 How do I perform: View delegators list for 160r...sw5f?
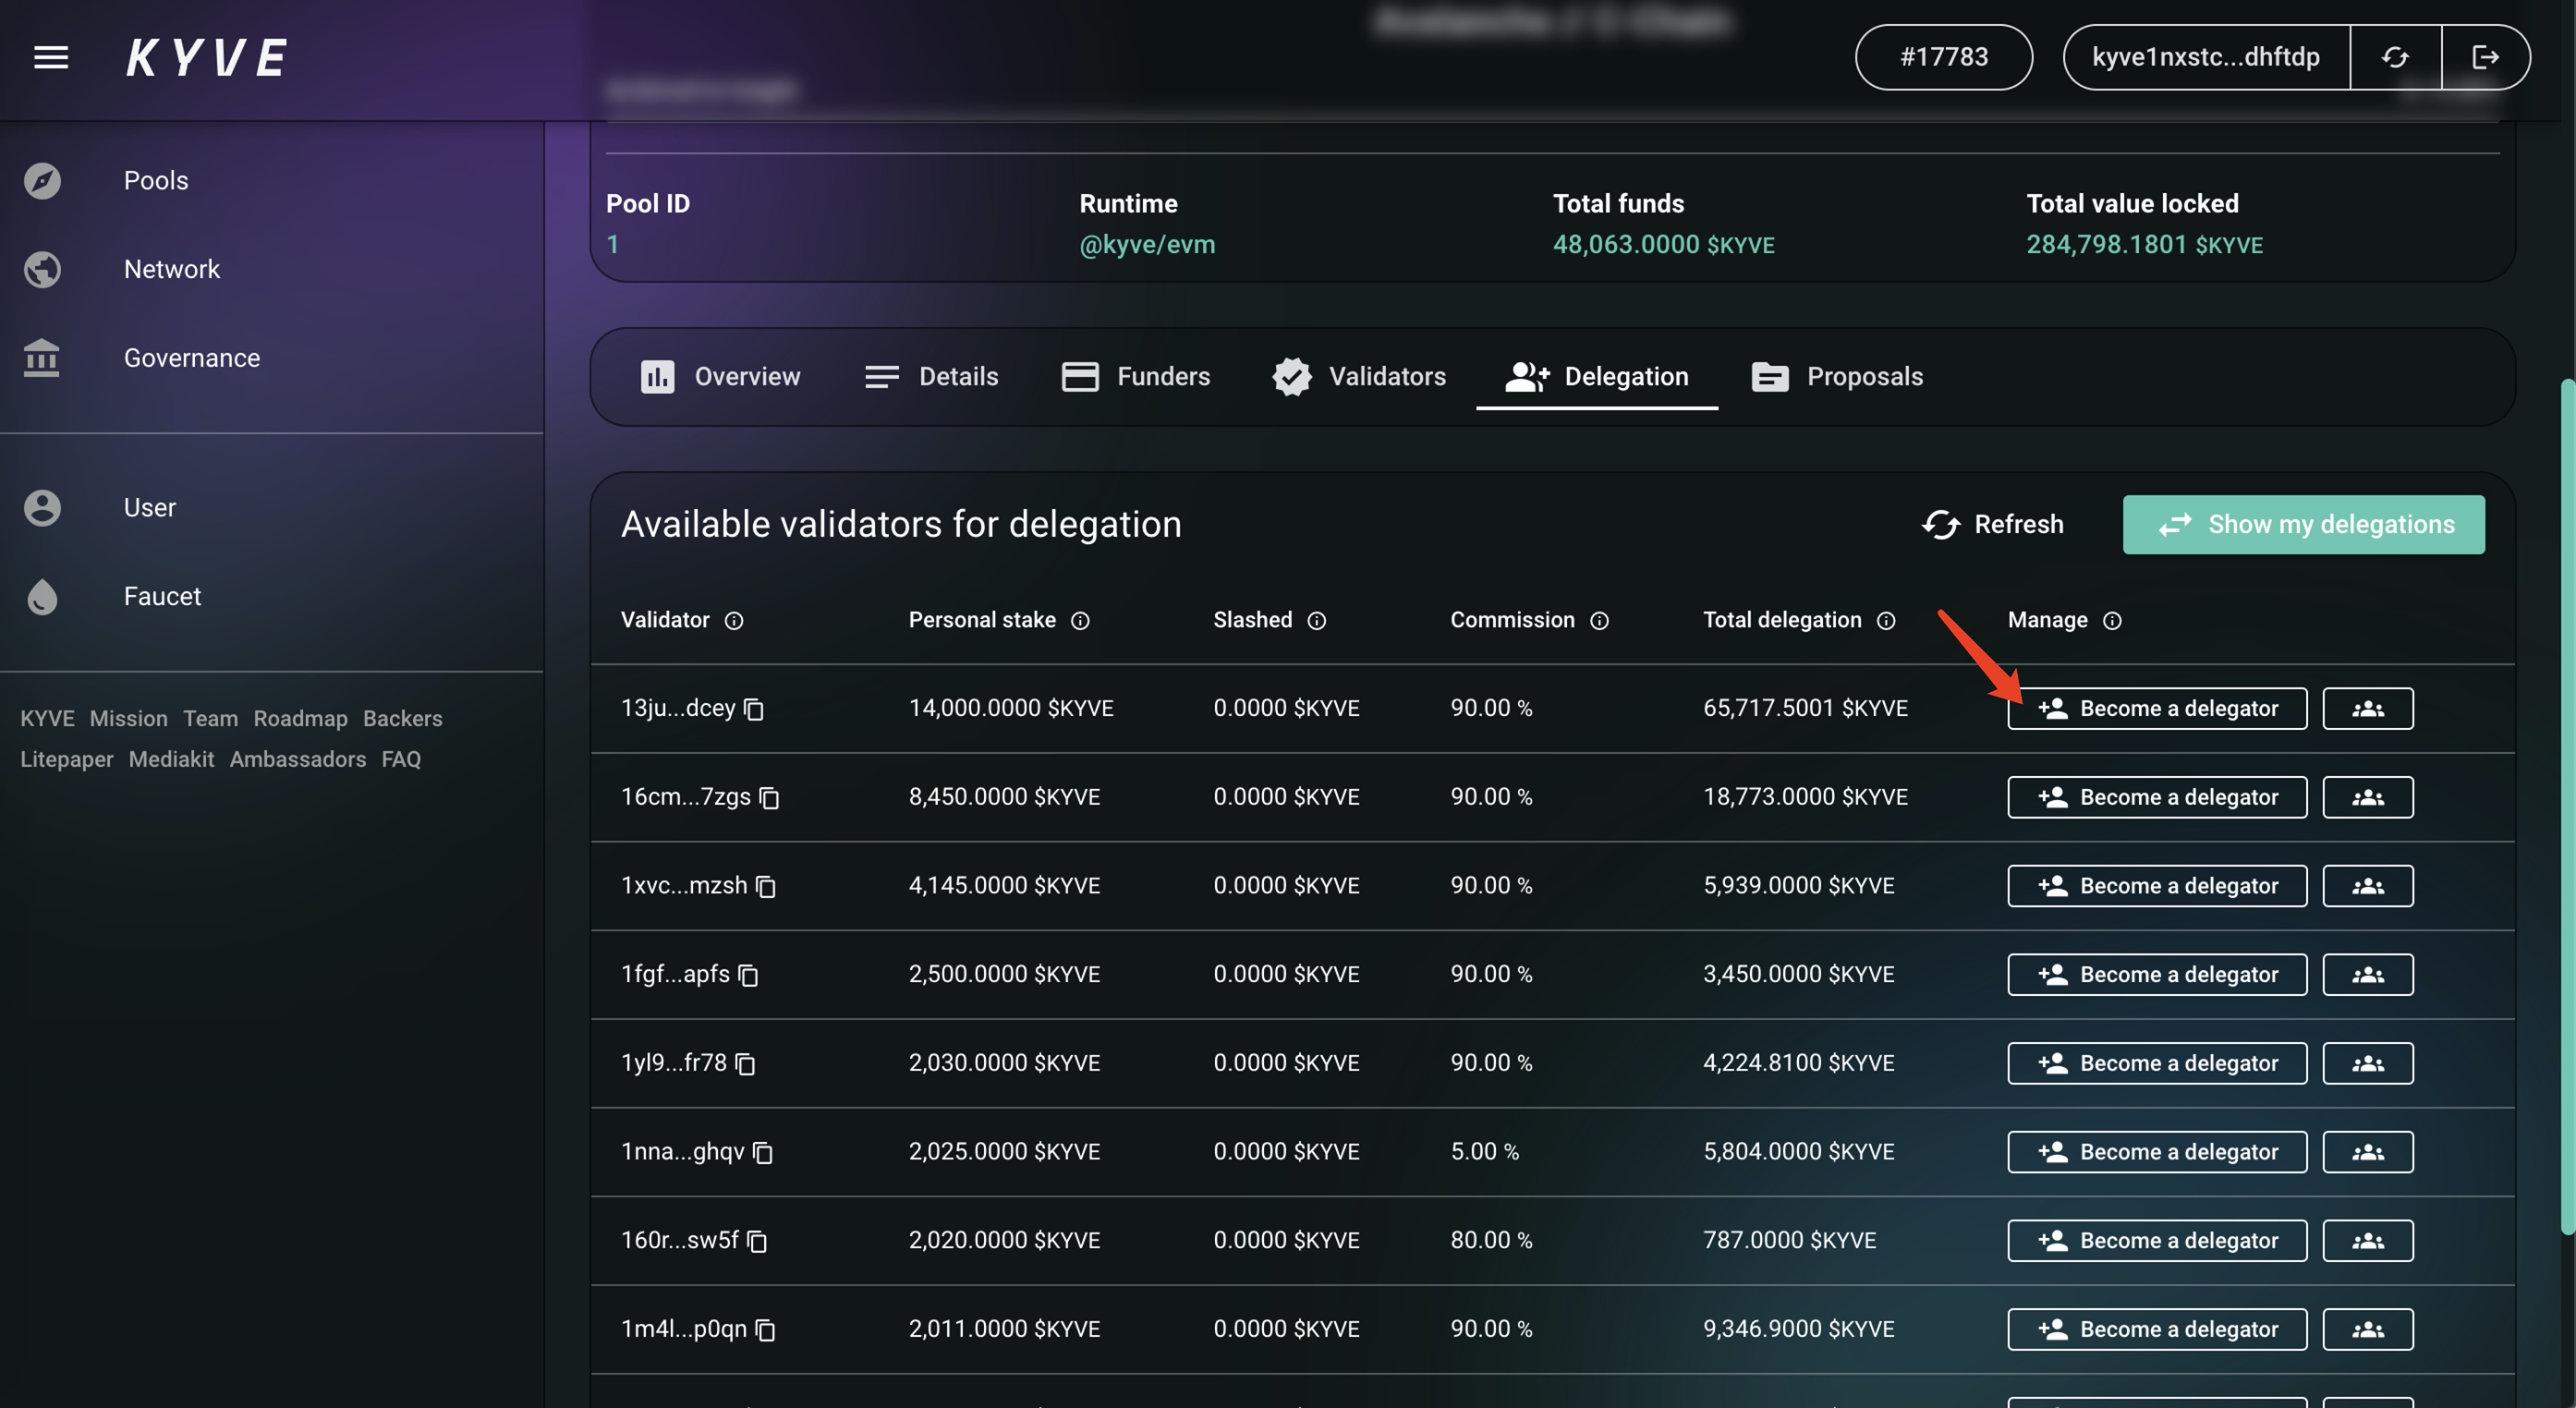pyautogui.click(x=2366, y=1240)
